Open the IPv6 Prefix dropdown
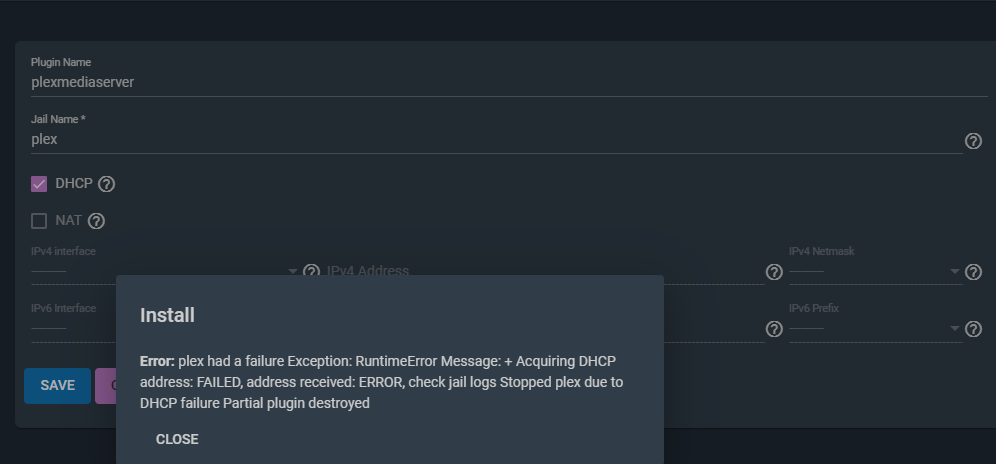This screenshot has height=464, width=996. pos(874,329)
